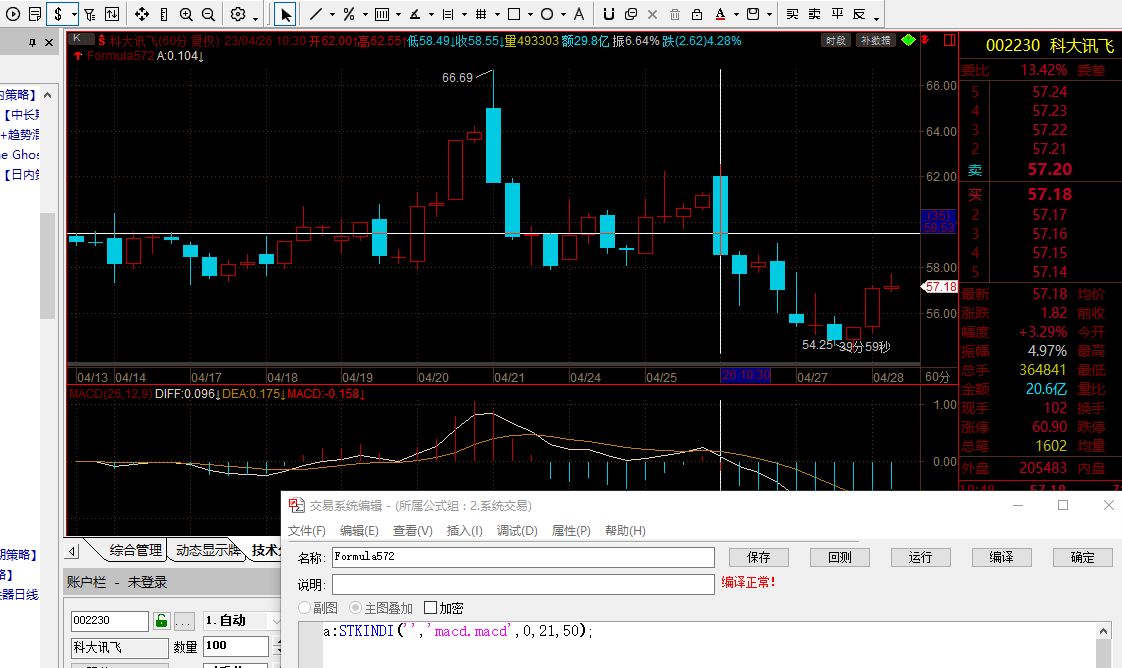1122x668 pixels.
Task: Select the arrow pointer cursor tool
Action: (286, 14)
